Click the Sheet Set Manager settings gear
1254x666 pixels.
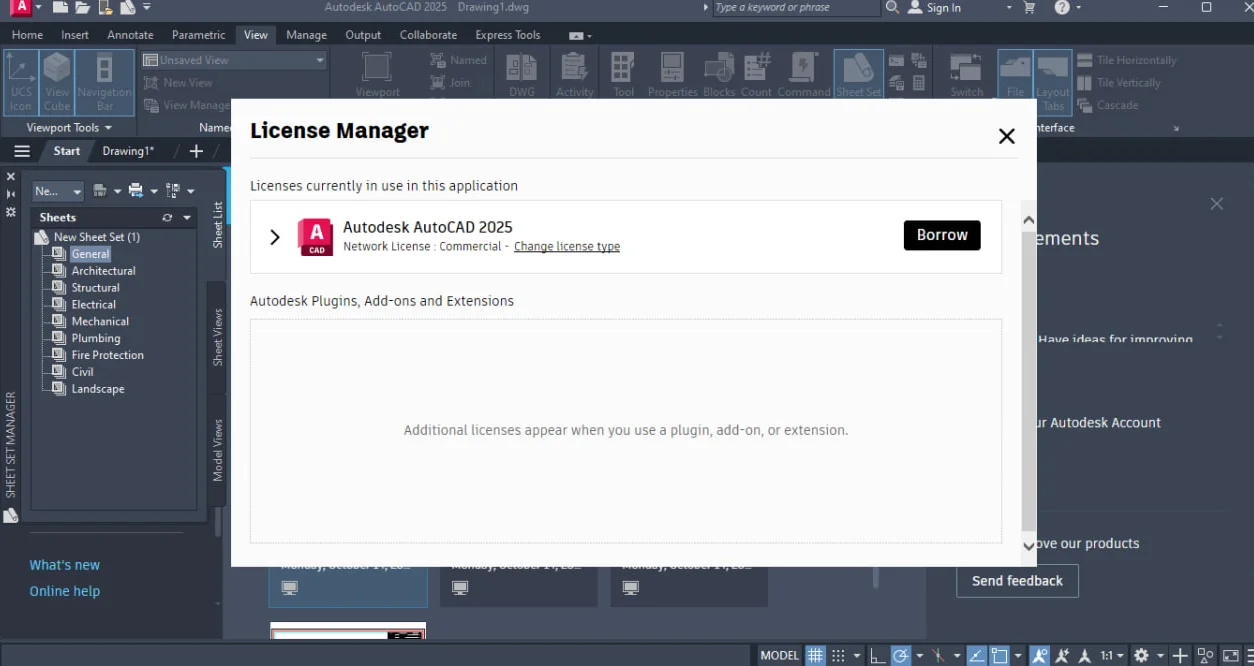click(x=11, y=212)
